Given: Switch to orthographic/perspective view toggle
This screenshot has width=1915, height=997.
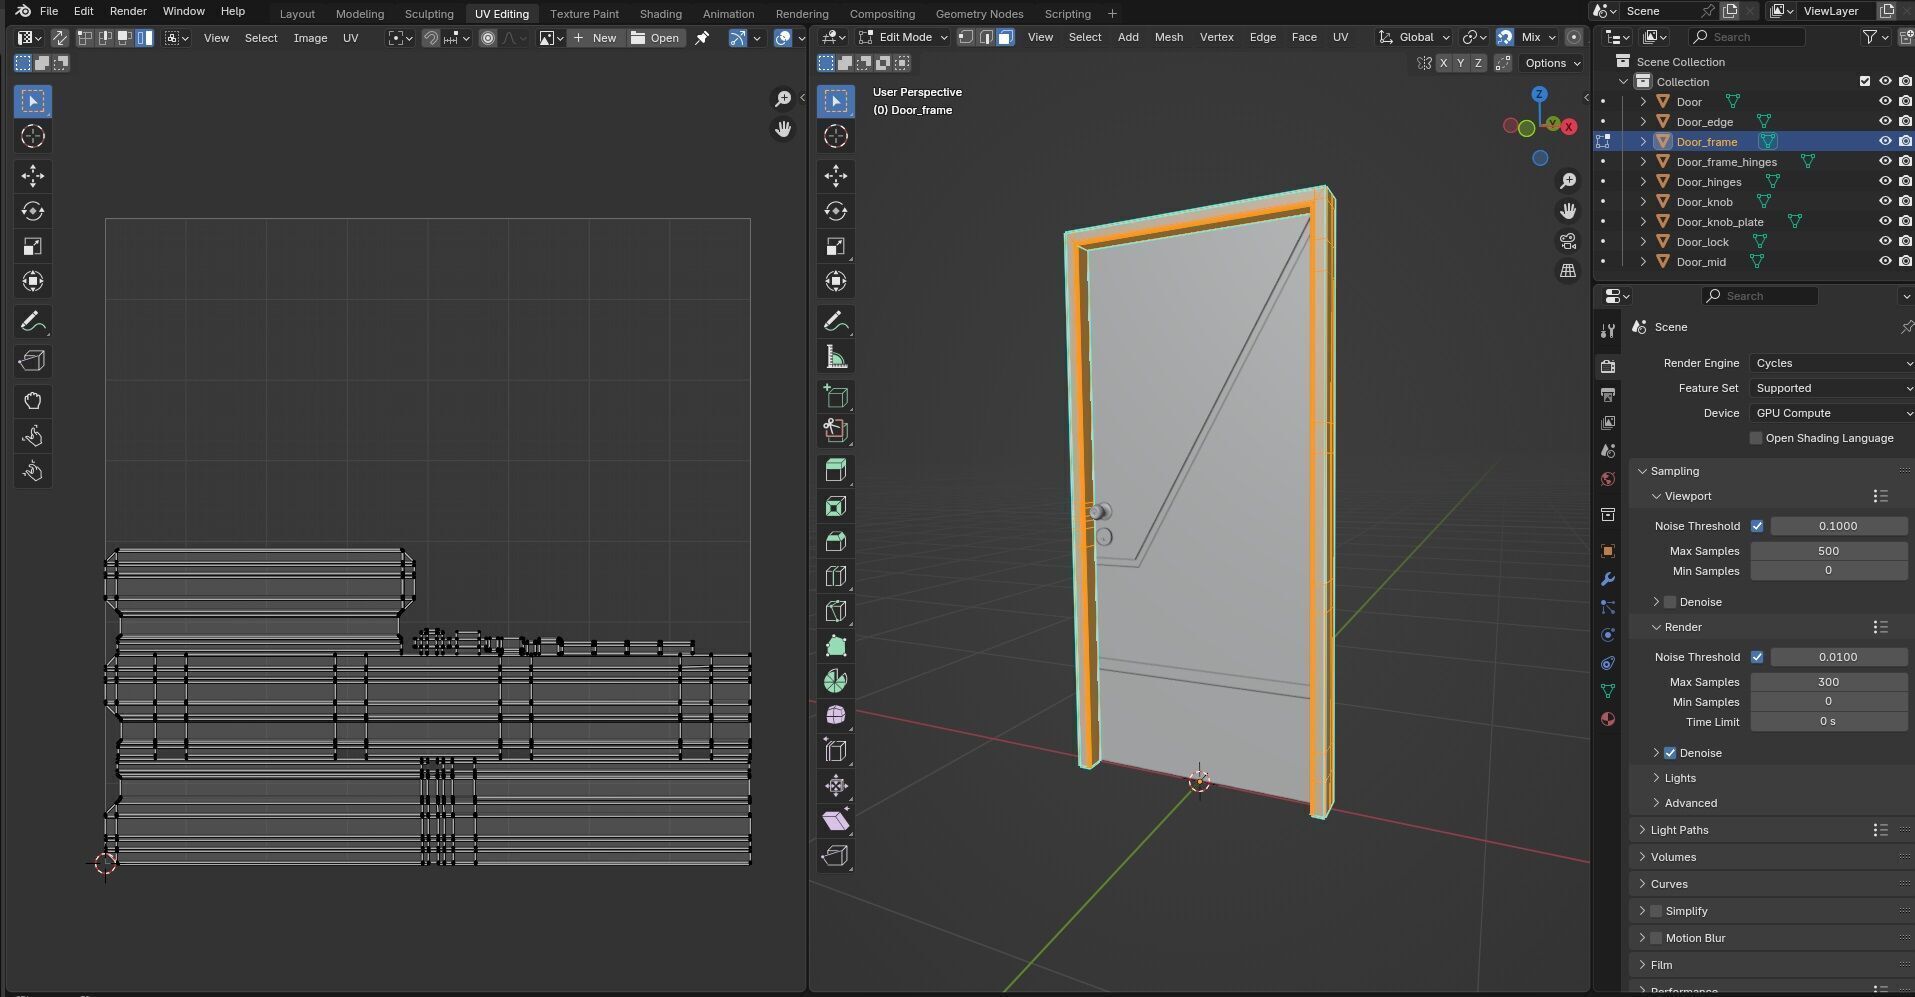Looking at the screenshot, I should tap(1568, 271).
